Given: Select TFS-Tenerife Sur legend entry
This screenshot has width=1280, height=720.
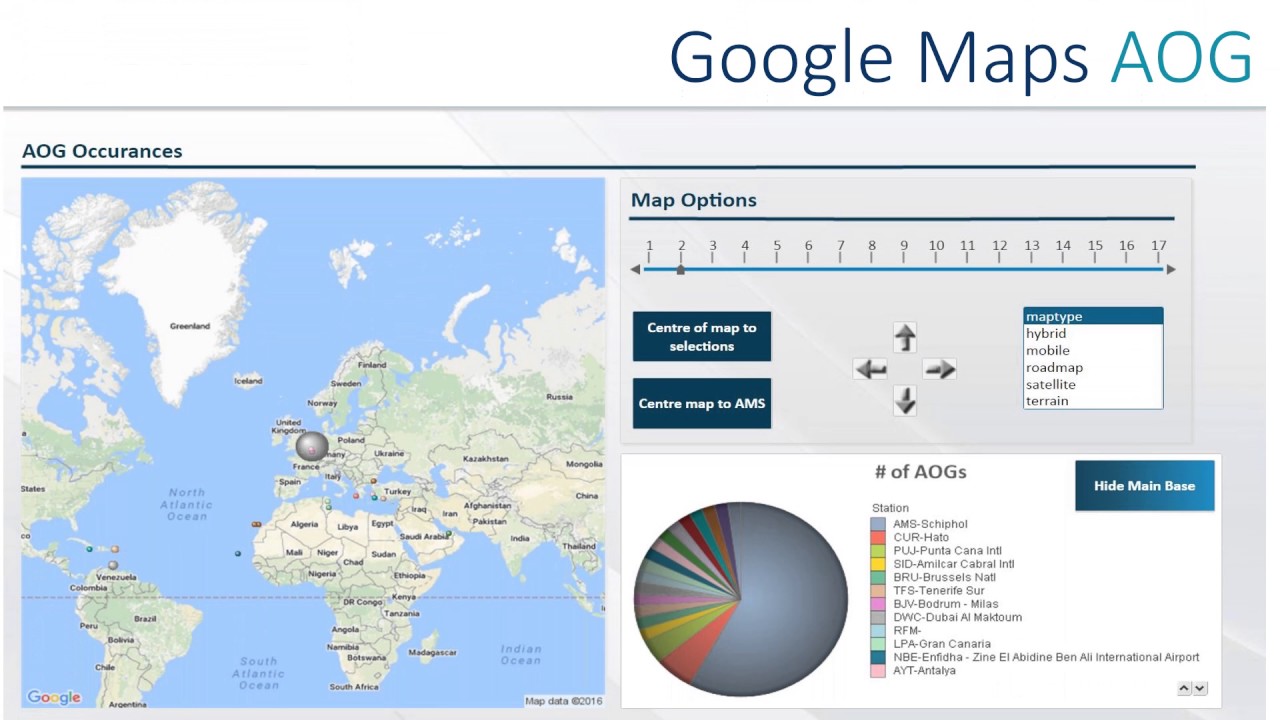Looking at the screenshot, I should (x=938, y=591).
